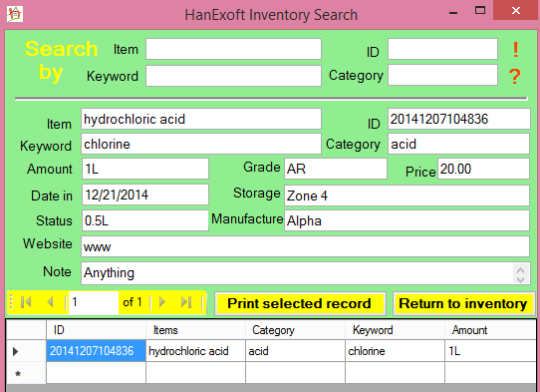540x392 pixels.
Task: Click the Keyword field containing chlorine
Action: pos(201,144)
